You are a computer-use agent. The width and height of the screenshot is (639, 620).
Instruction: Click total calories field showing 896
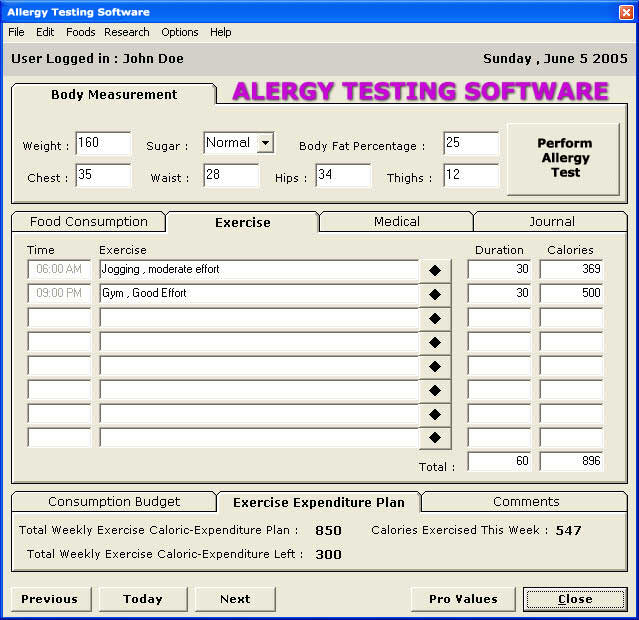click(571, 461)
